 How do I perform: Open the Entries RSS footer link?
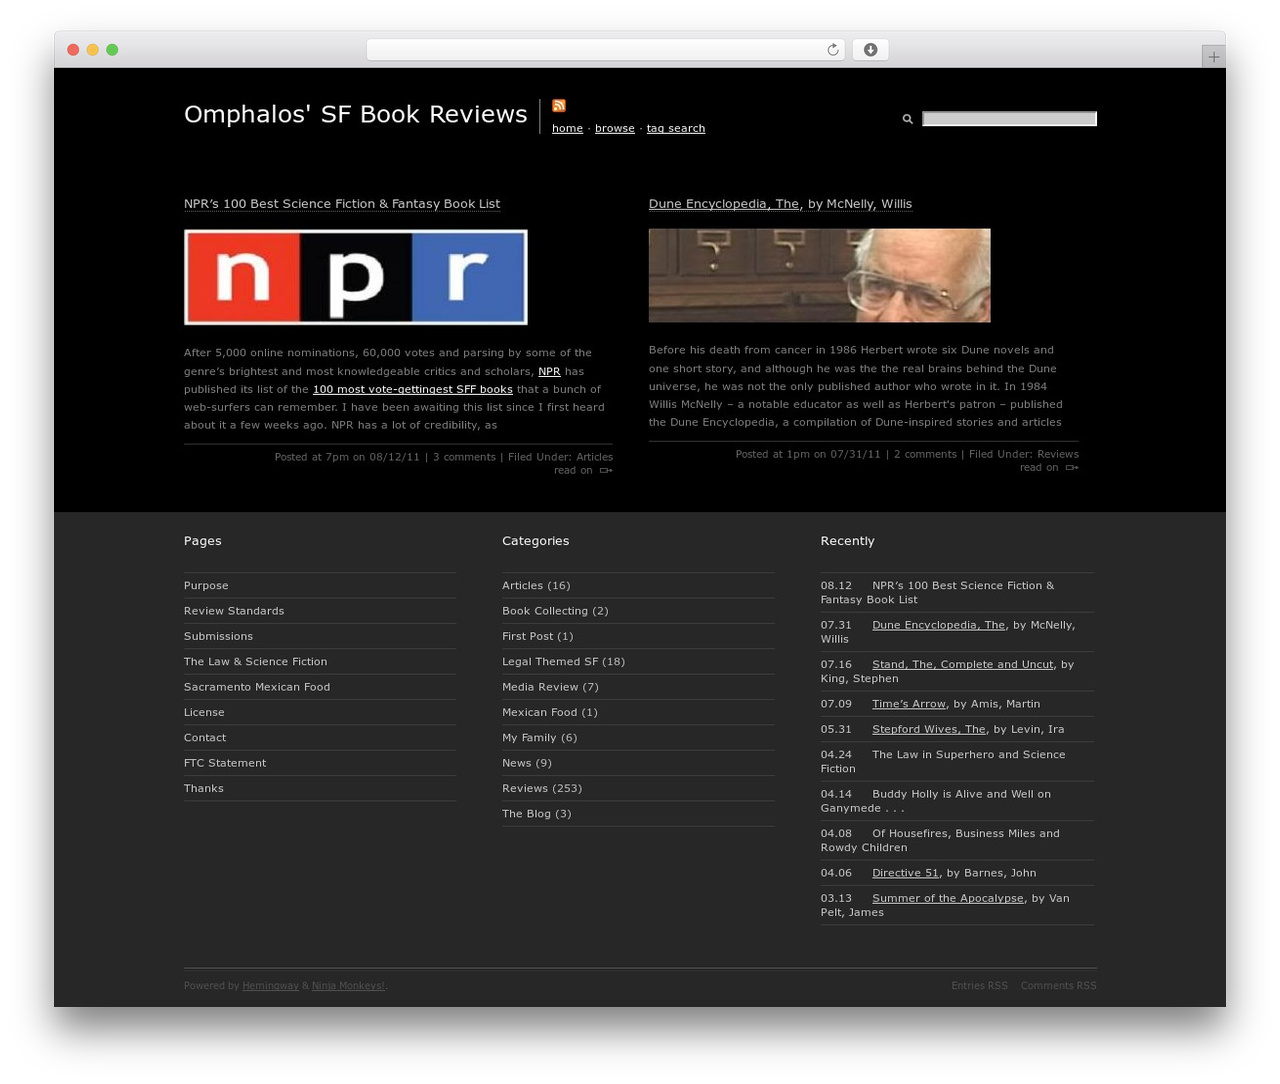click(x=979, y=986)
